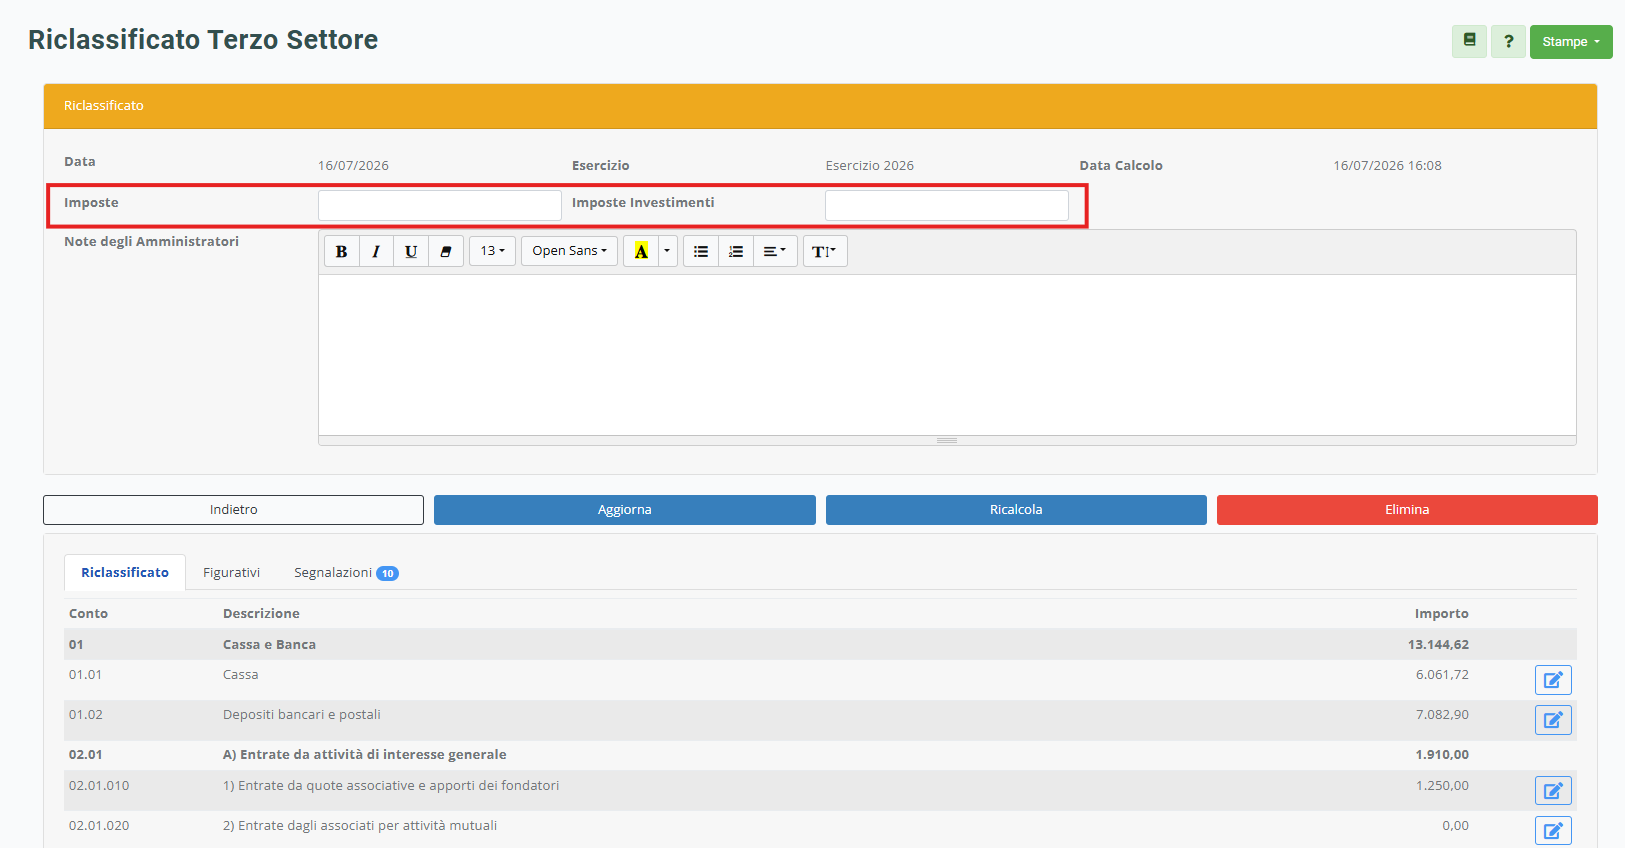Open the color options dropdown arrow
Image resolution: width=1625 pixels, height=848 pixels.
(x=667, y=251)
